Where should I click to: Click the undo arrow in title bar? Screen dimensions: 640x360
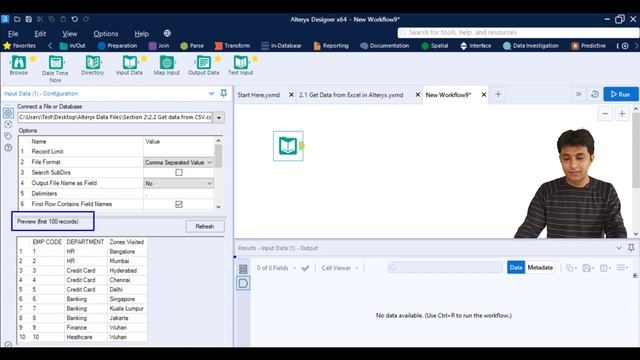pos(74,19)
